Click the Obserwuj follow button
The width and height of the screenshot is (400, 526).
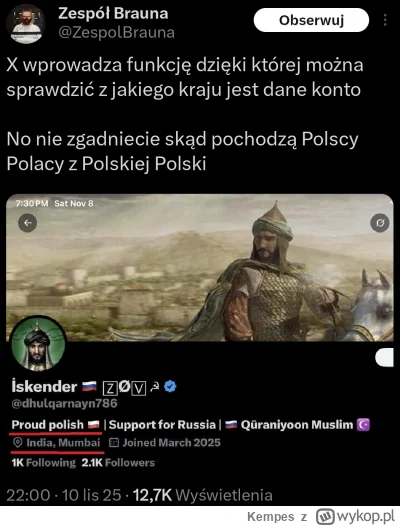(x=311, y=20)
